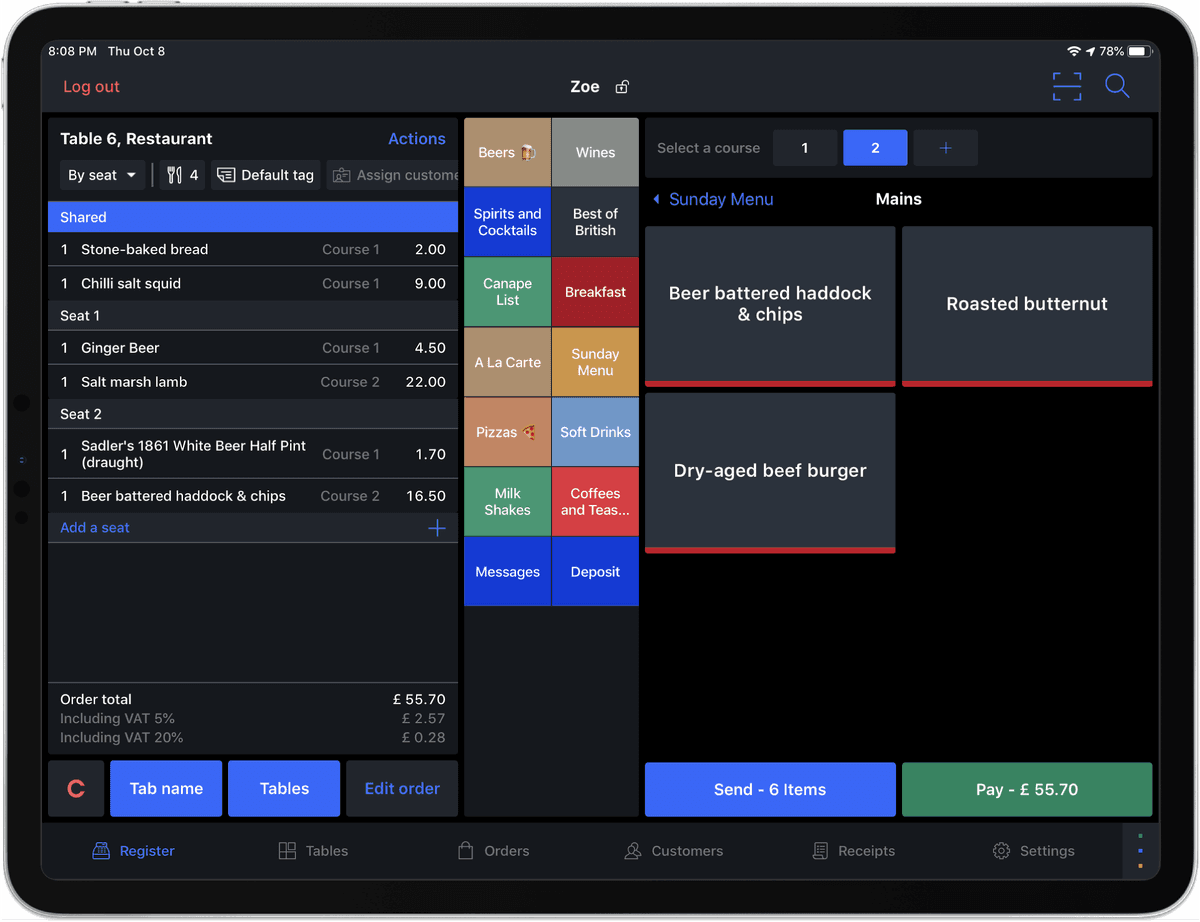Open the Default tag selector
1200x922 pixels.
[x=266, y=175]
